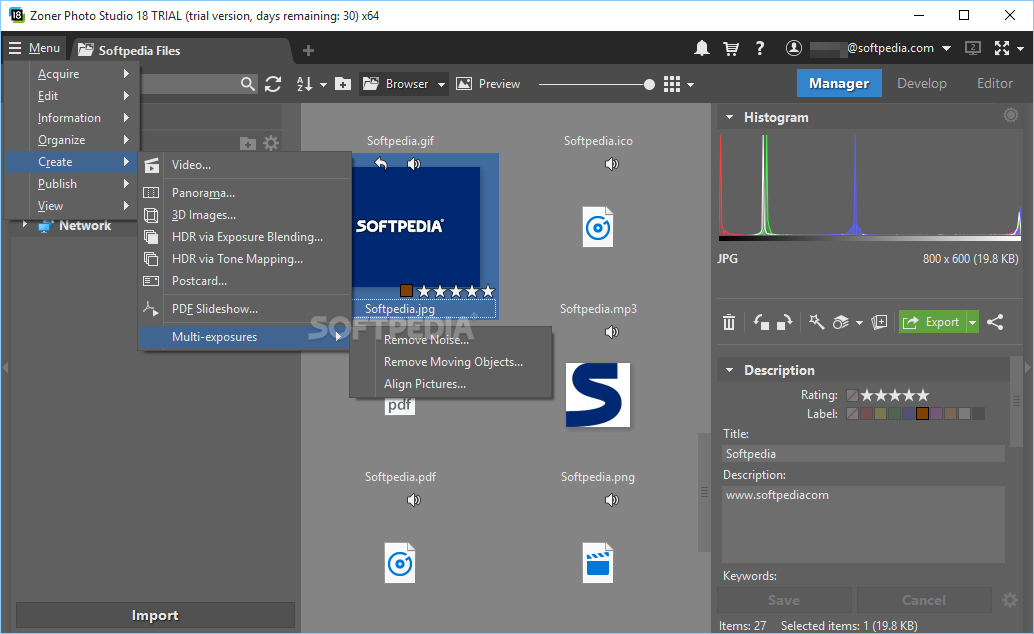The image size is (1034, 634).
Task: Click the Cancel button in Description
Action: (924, 600)
